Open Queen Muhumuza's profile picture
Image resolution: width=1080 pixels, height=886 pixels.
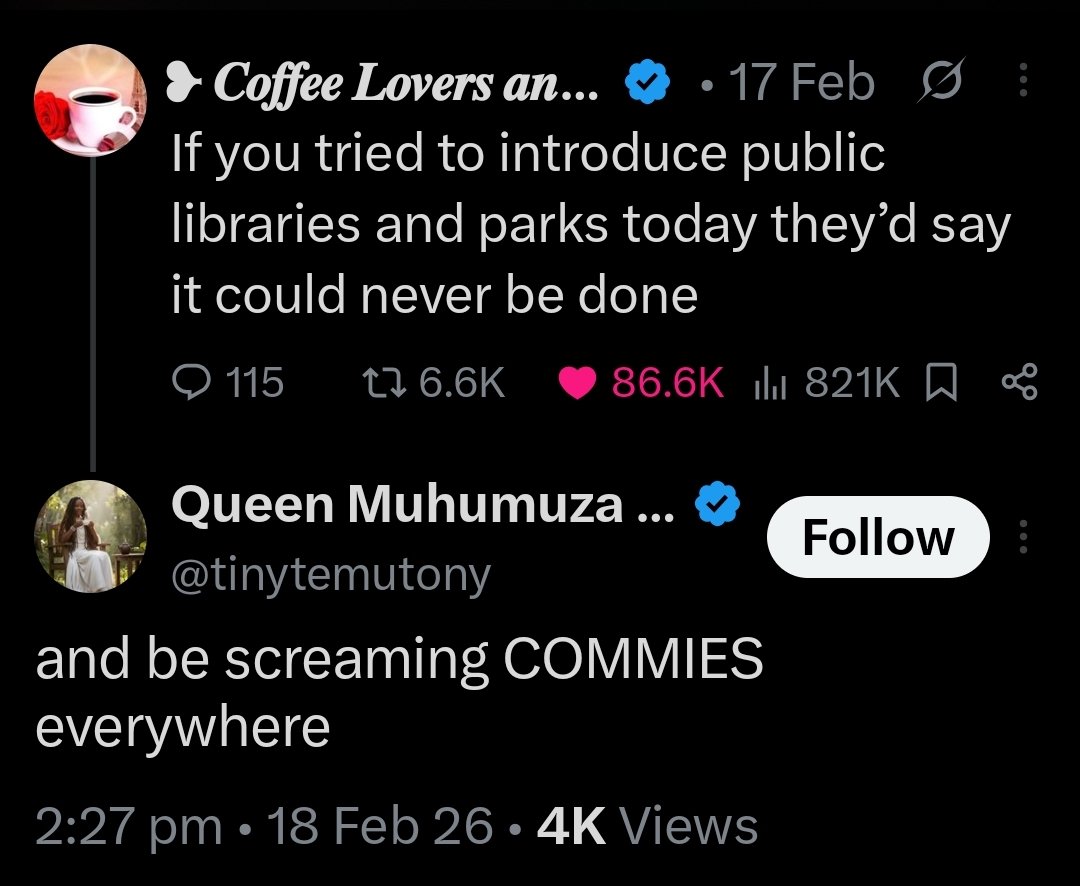point(90,537)
